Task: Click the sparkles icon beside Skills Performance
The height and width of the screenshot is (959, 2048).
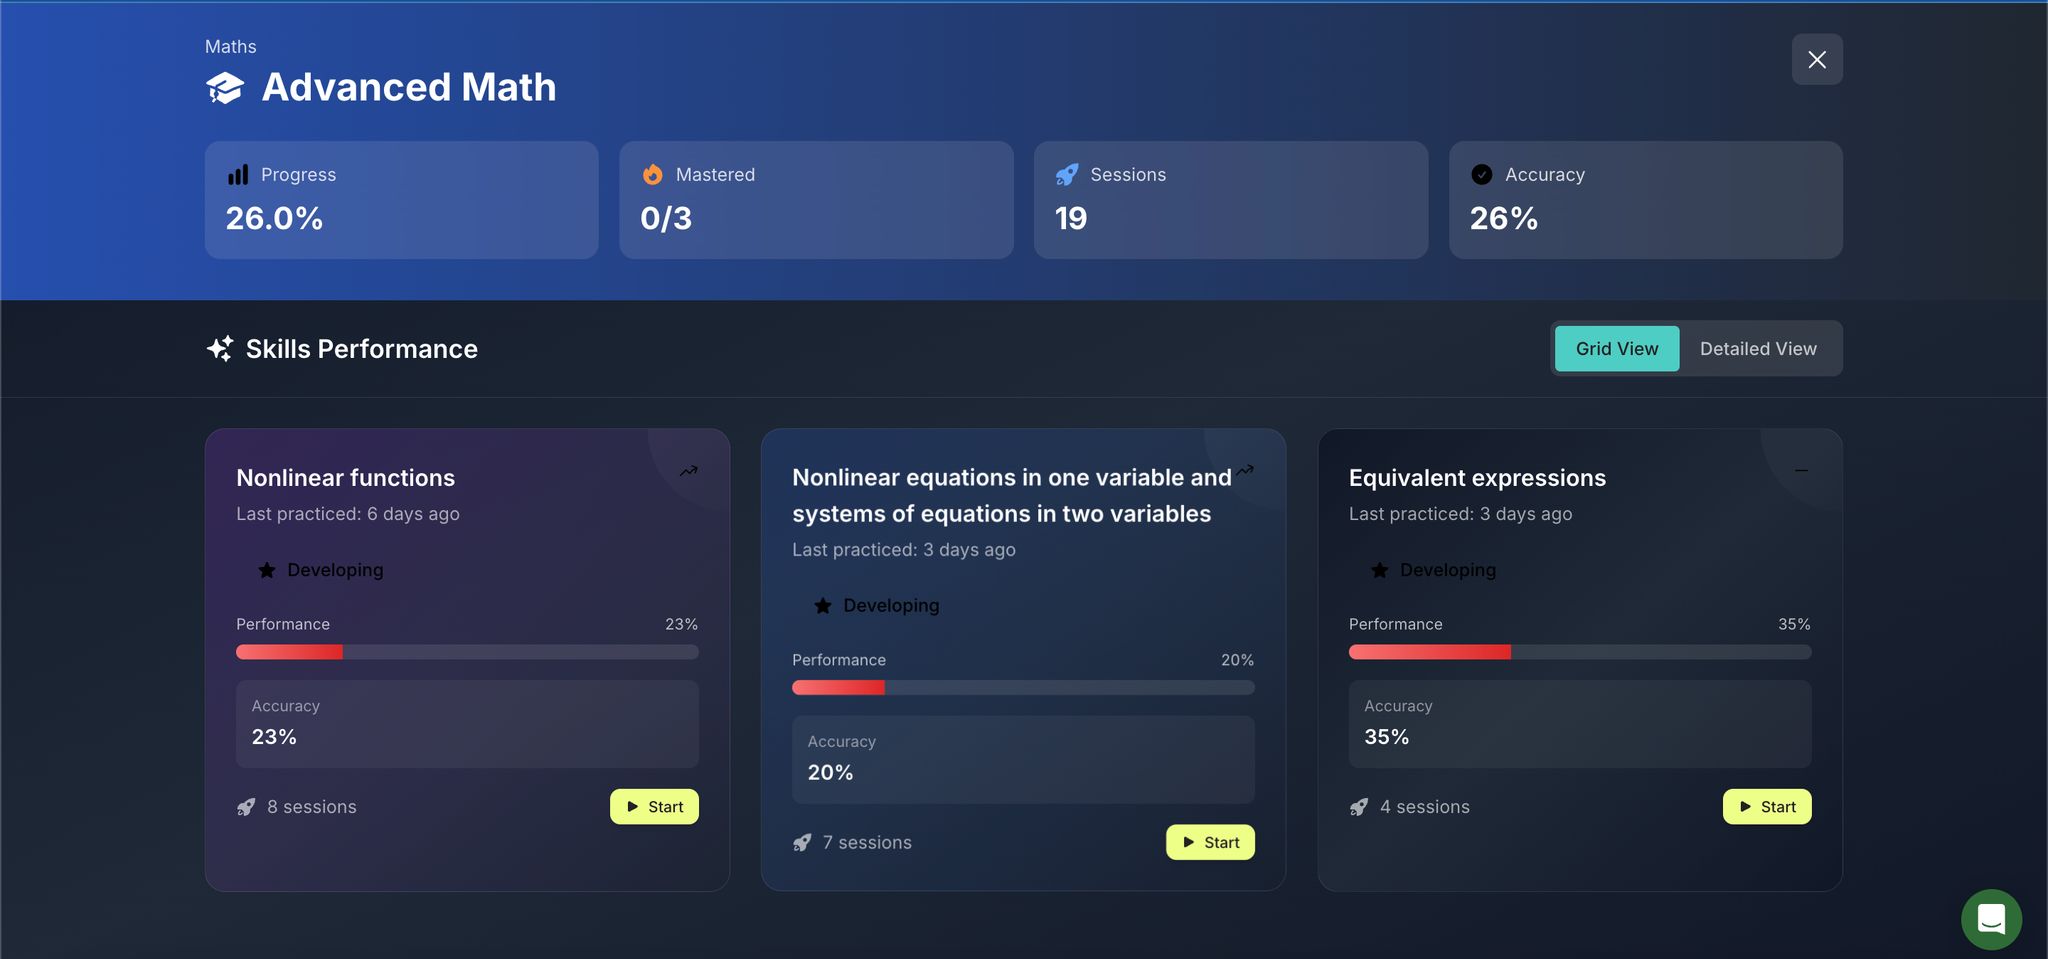Action: point(220,349)
